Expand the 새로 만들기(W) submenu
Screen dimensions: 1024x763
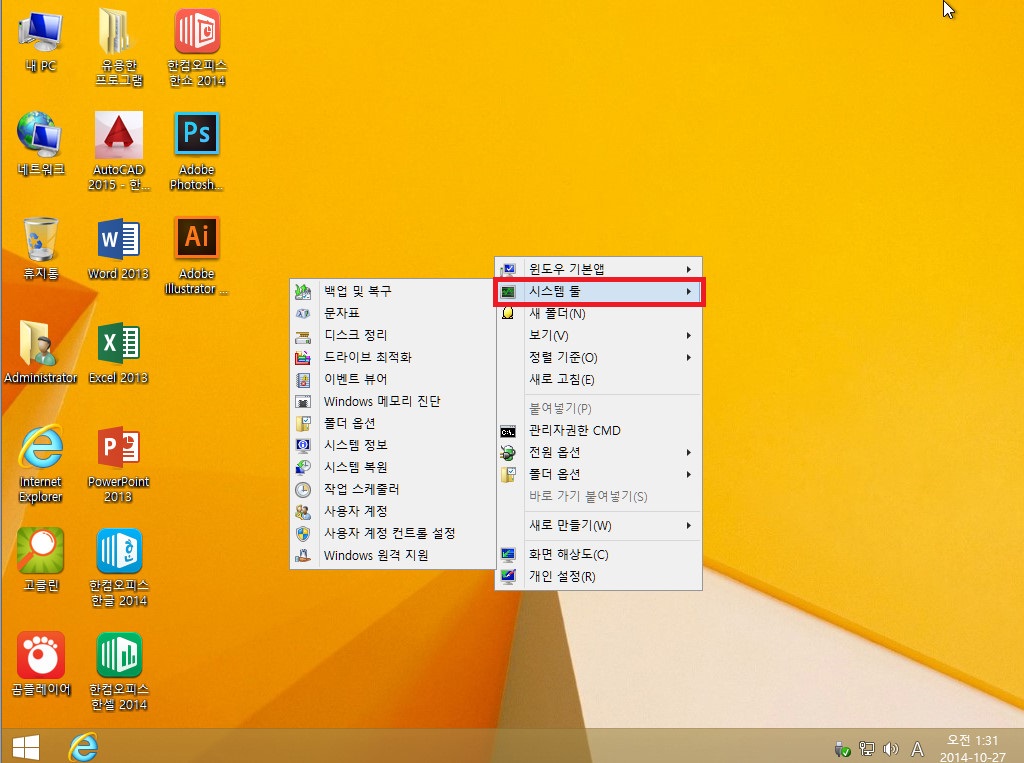click(x=598, y=525)
